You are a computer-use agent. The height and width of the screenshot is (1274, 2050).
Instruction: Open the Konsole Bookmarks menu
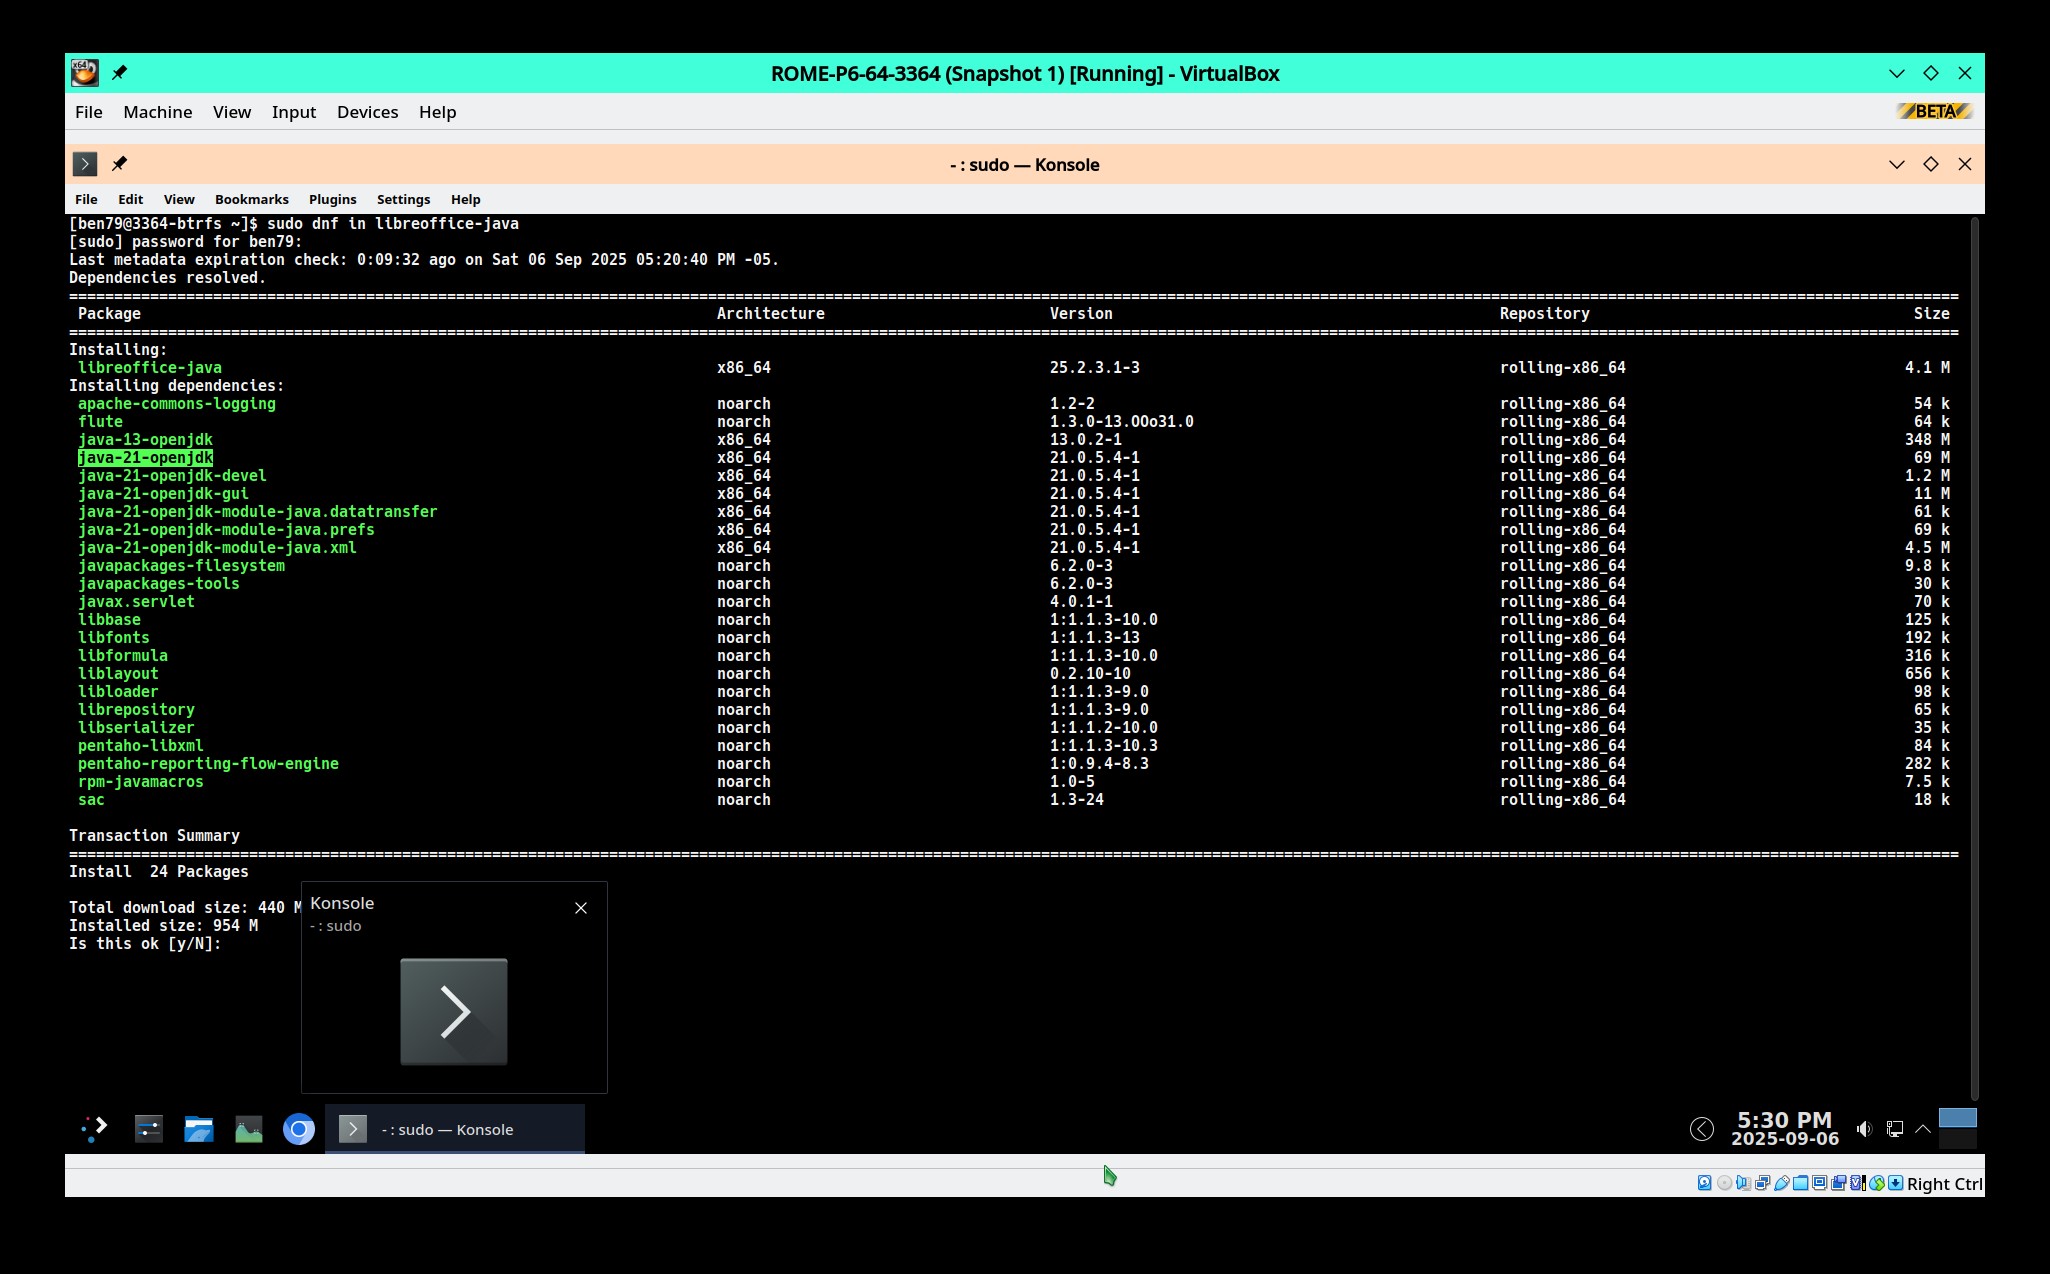(x=251, y=199)
